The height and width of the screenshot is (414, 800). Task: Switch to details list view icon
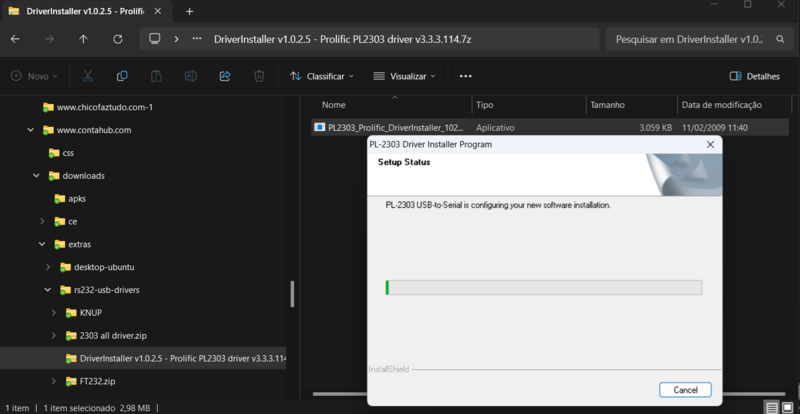772,408
